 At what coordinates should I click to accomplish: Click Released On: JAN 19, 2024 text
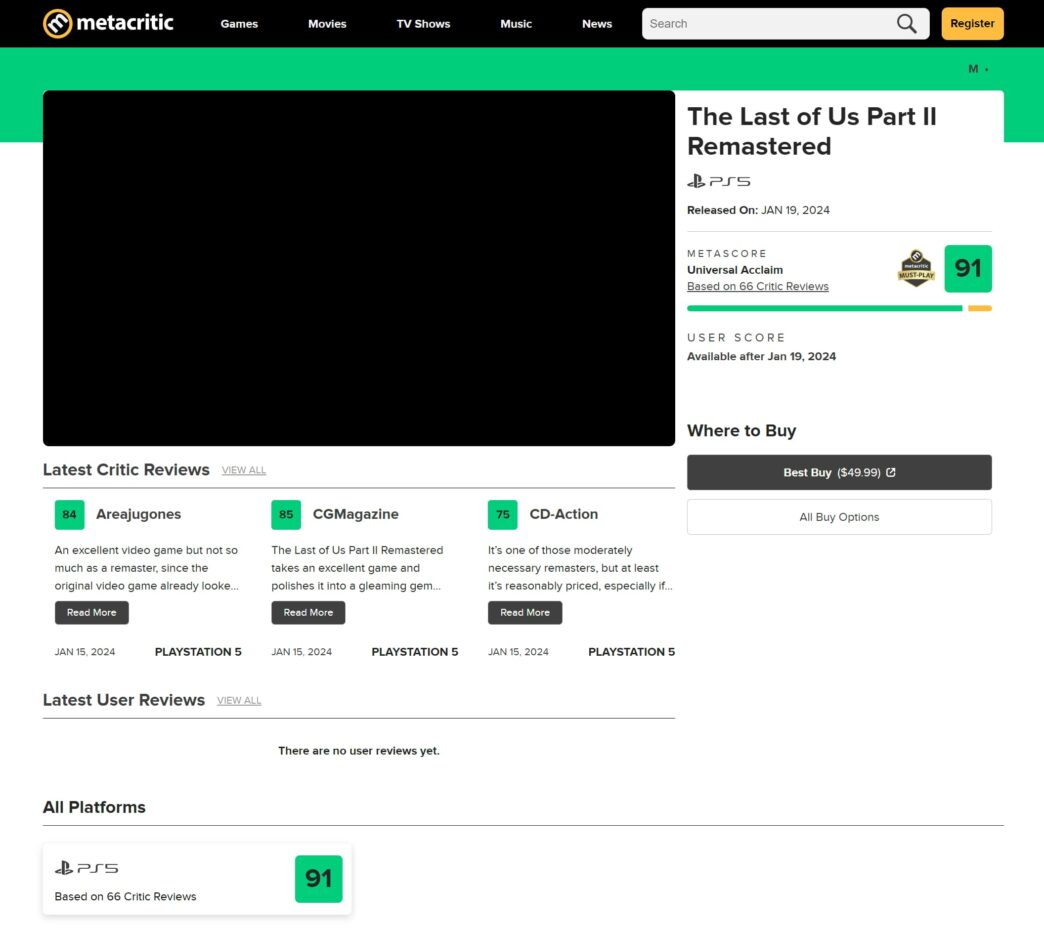click(758, 210)
